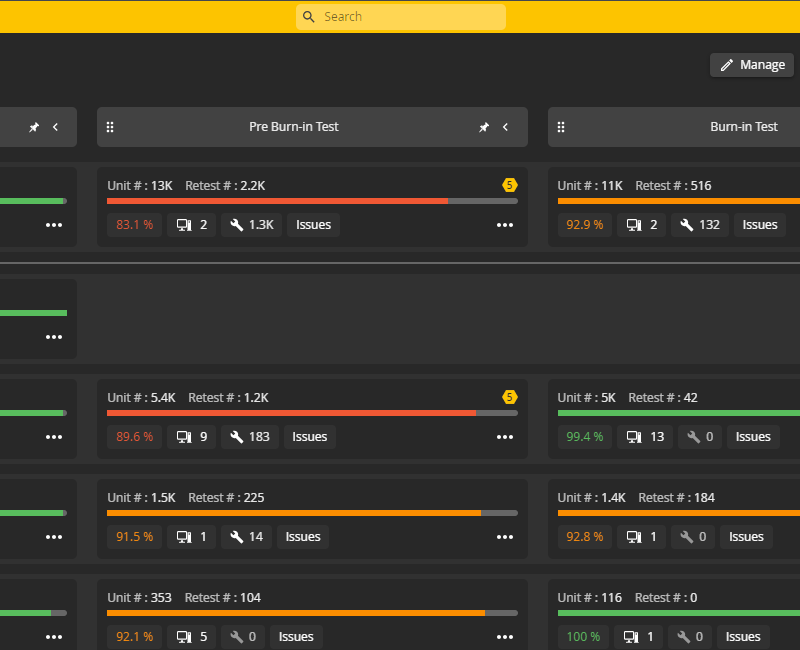The image size is (800, 650).
Task: Click the monitor icon on the 13K unit card
Action: click(185, 225)
